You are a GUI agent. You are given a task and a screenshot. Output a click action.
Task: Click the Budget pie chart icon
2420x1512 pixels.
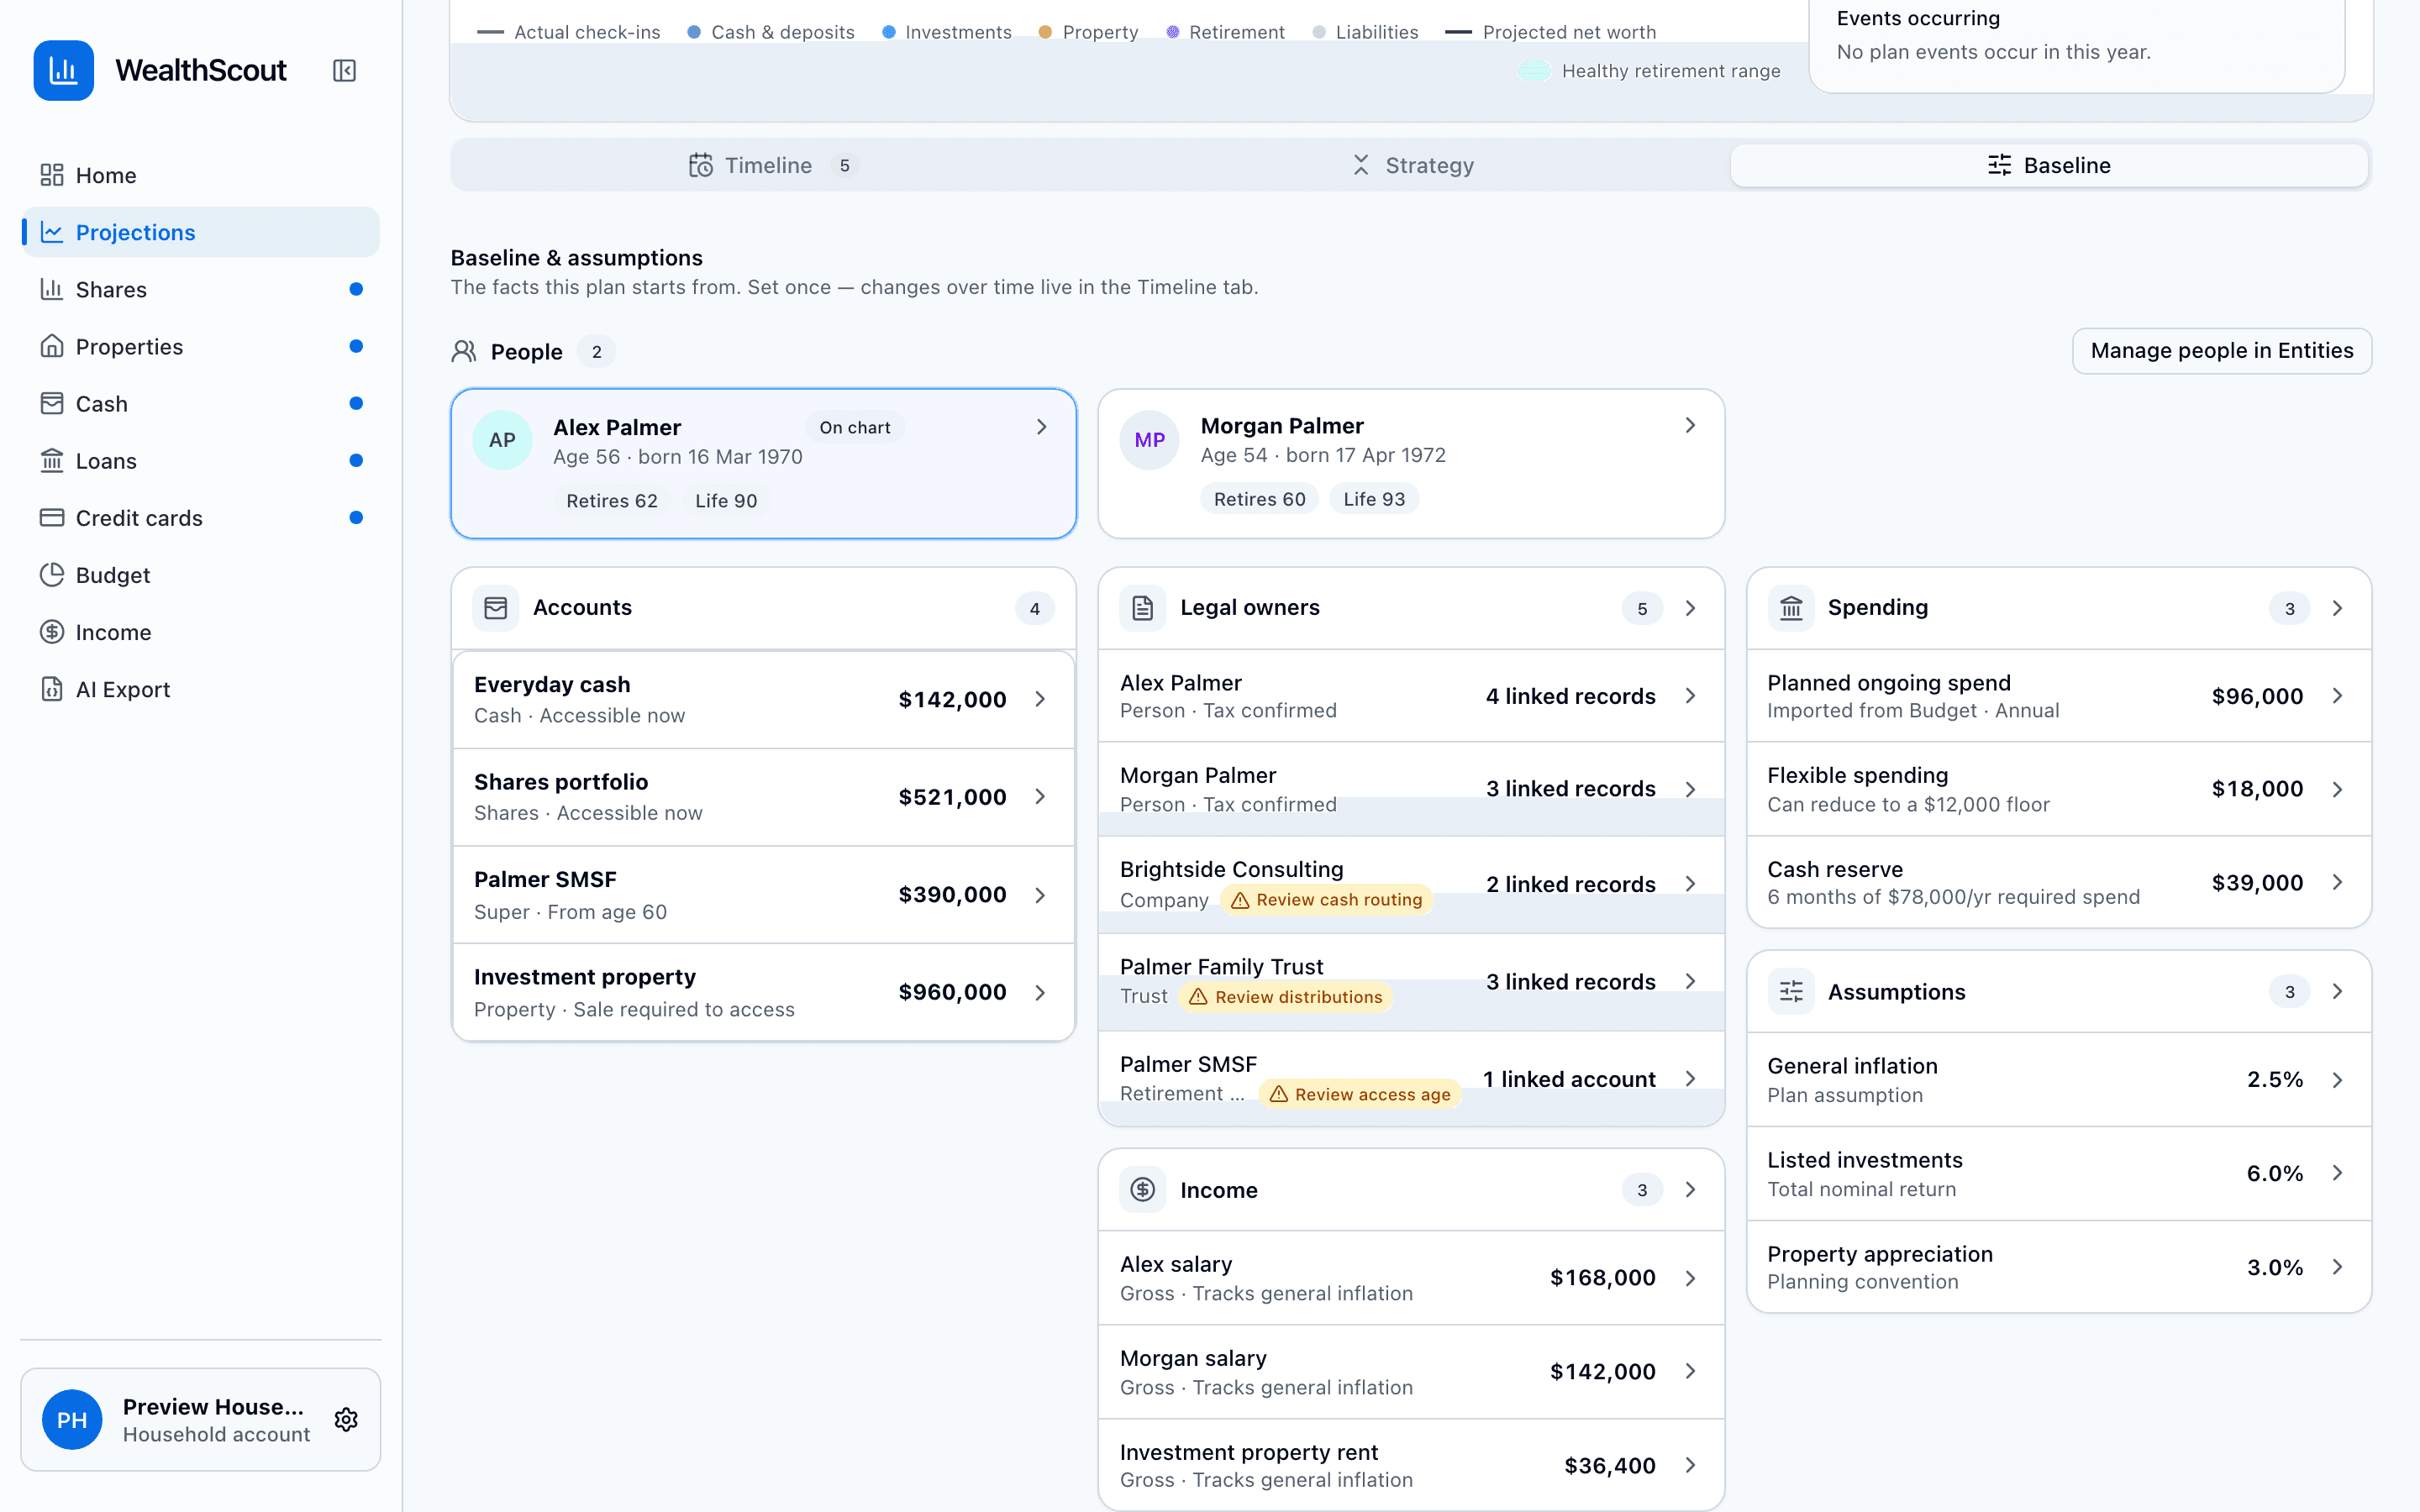52,574
